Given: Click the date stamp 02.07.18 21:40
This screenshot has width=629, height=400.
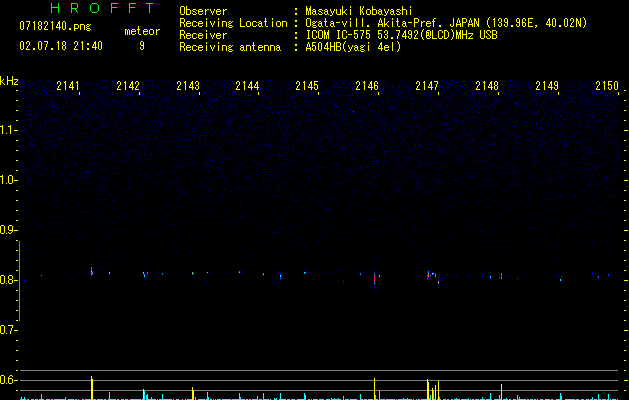Looking at the screenshot, I should pyautogui.click(x=61, y=46).
